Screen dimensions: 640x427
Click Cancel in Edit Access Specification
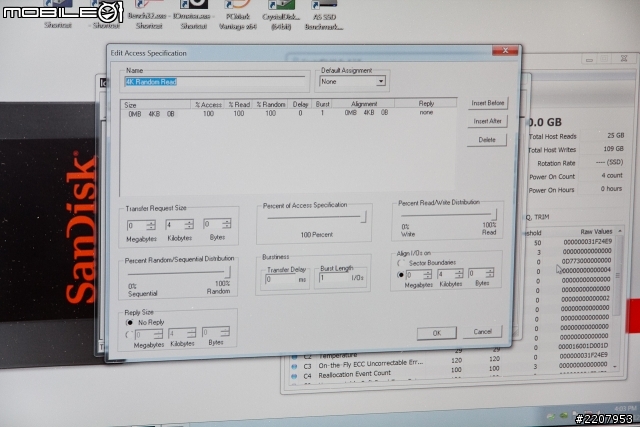point(482,331)
